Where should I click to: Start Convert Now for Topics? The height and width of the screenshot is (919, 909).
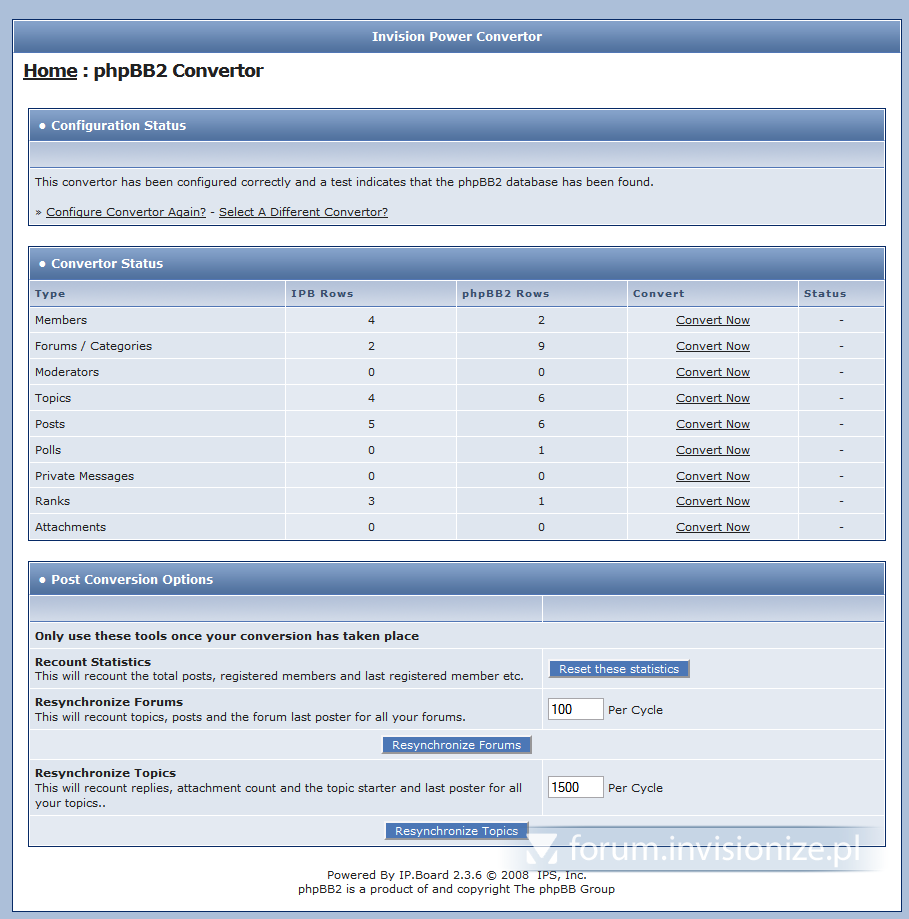(712, 398)
